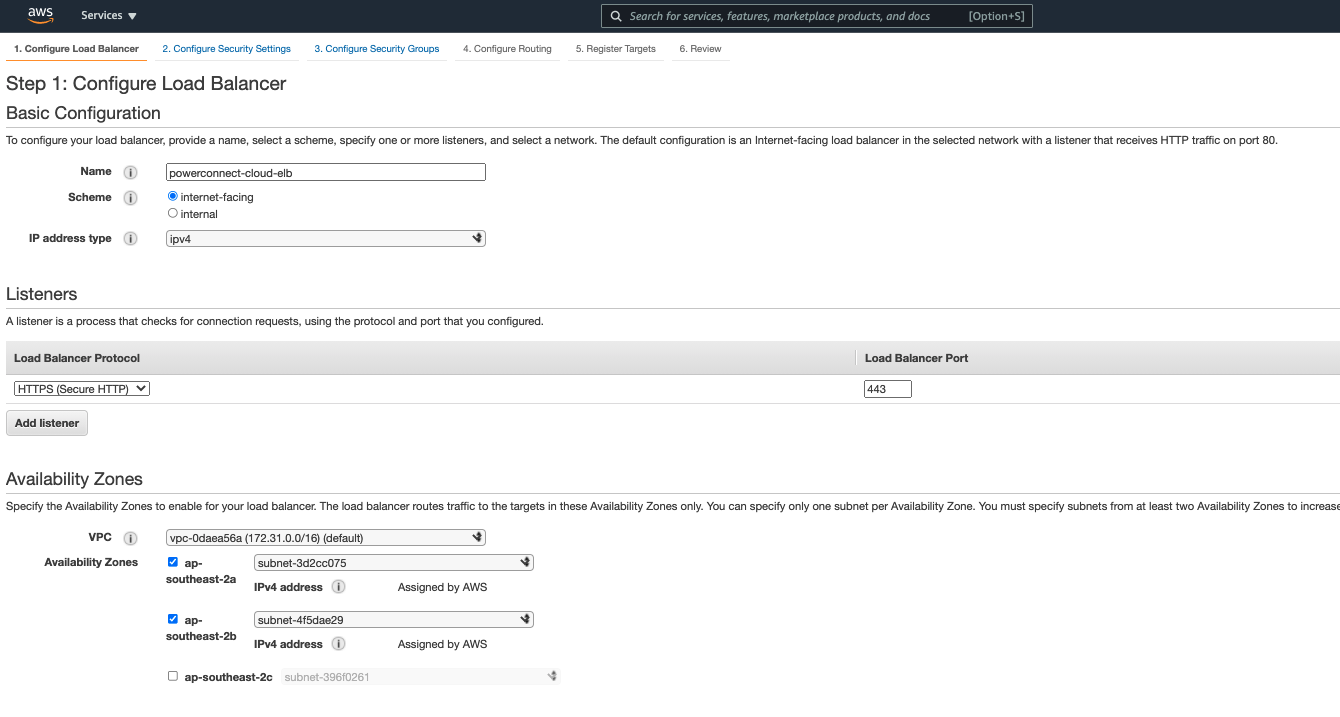Click the AWS logo home icon
The width and height of the screenshot is (1340, 717).
40,15
